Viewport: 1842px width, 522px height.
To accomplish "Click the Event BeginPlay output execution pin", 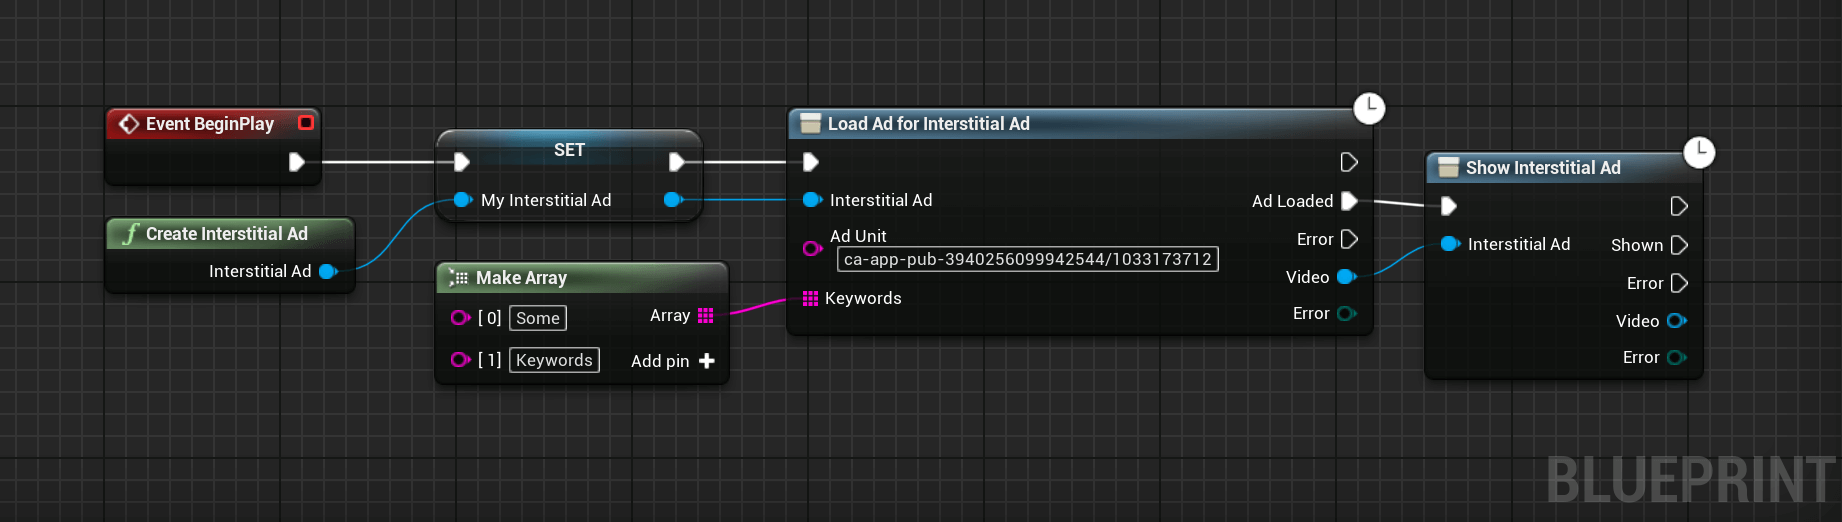I will [x=296, y=162].
